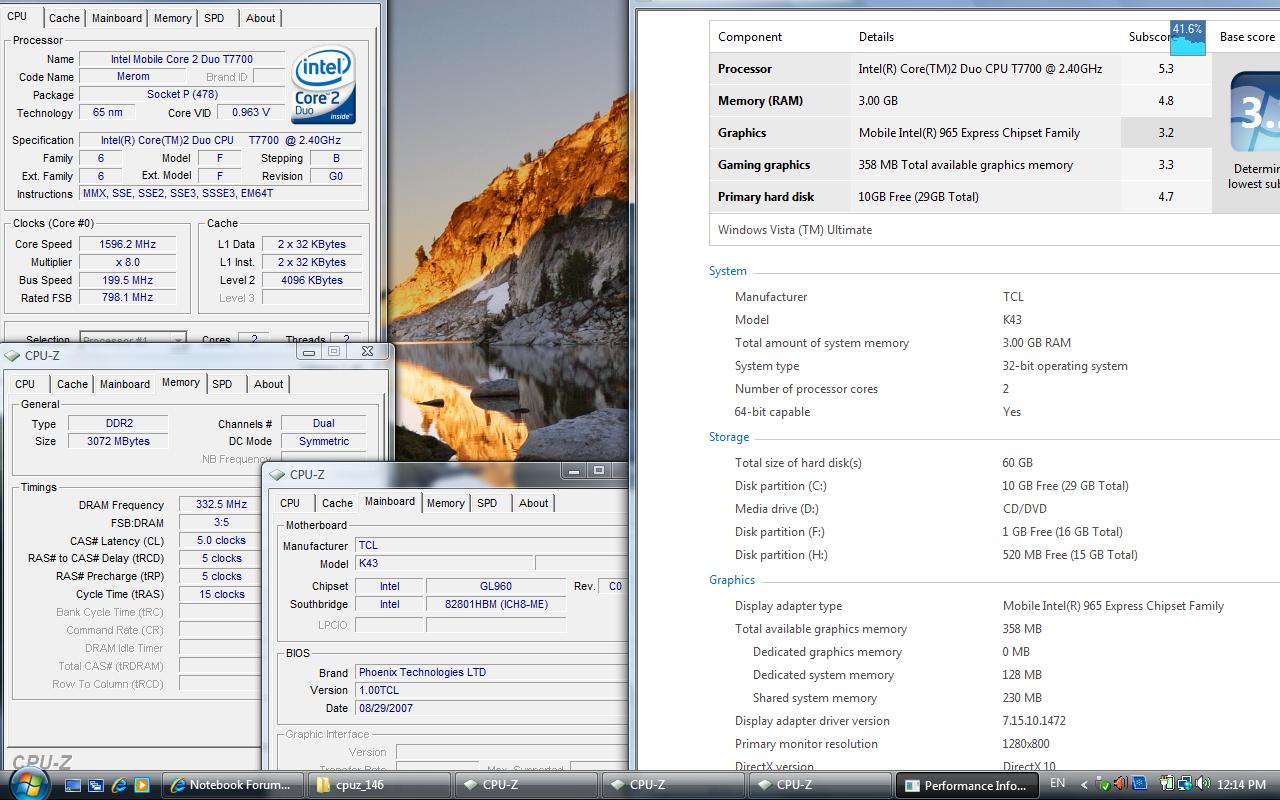The width and height of the screenshot is (1280, 800).
Task: Open the EN language bar indicator
Action: coord(1058,784)
